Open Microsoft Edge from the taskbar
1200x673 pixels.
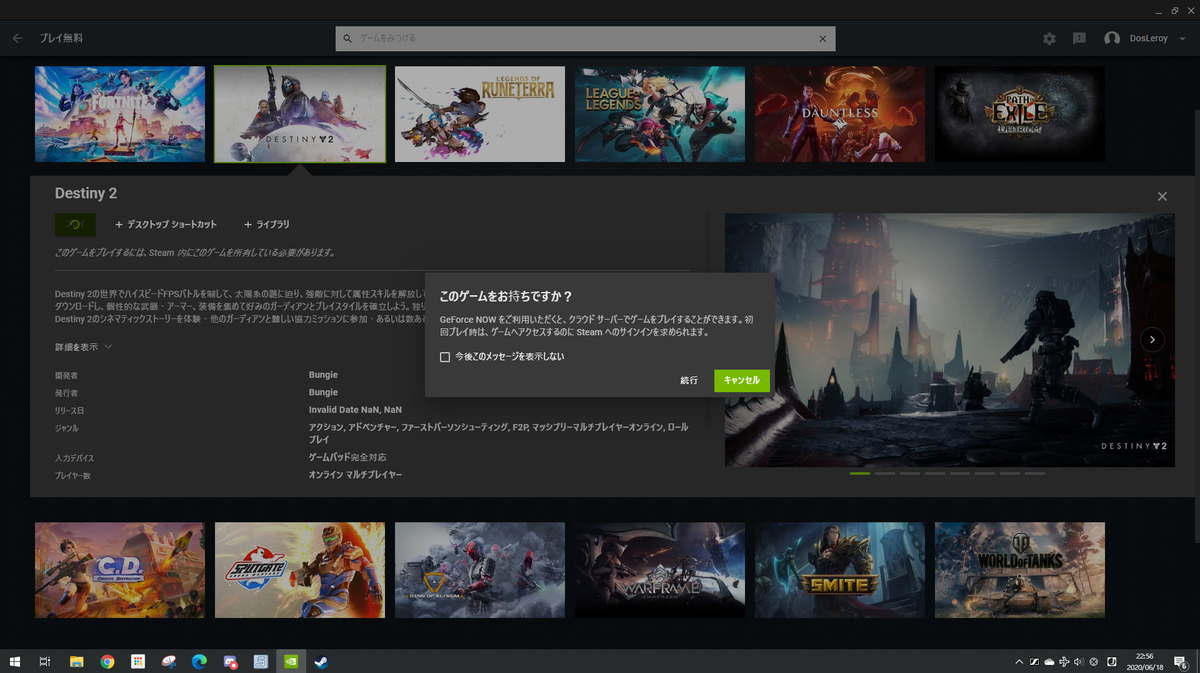pyautogui.click(x=199, y=661)
